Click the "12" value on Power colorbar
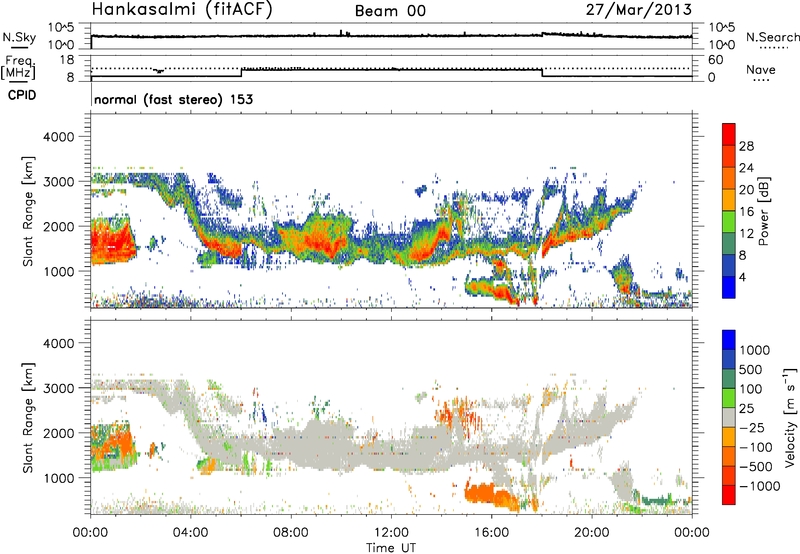Image resolution: width=800 pixels, height=554 pixels. point(746,234)
